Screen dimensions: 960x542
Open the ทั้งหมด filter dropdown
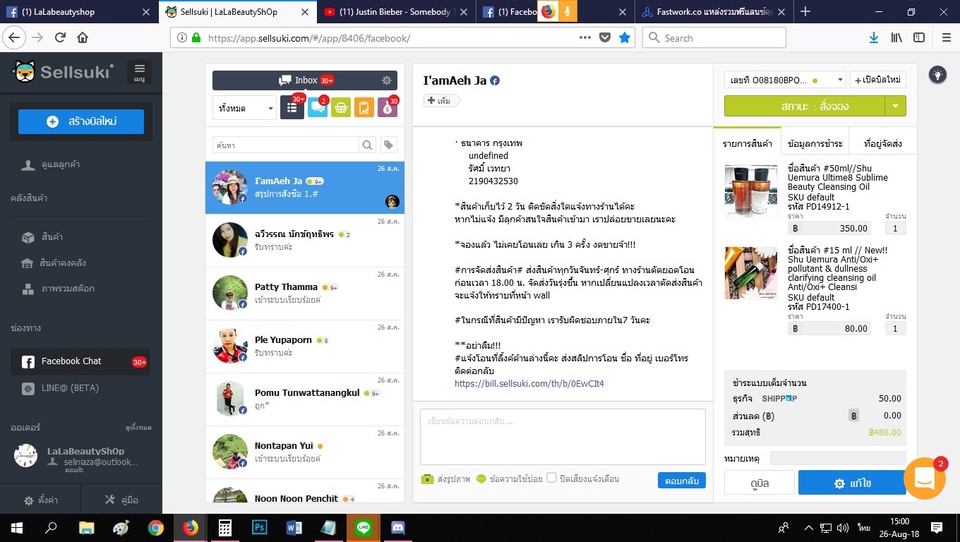click(244, 108)
